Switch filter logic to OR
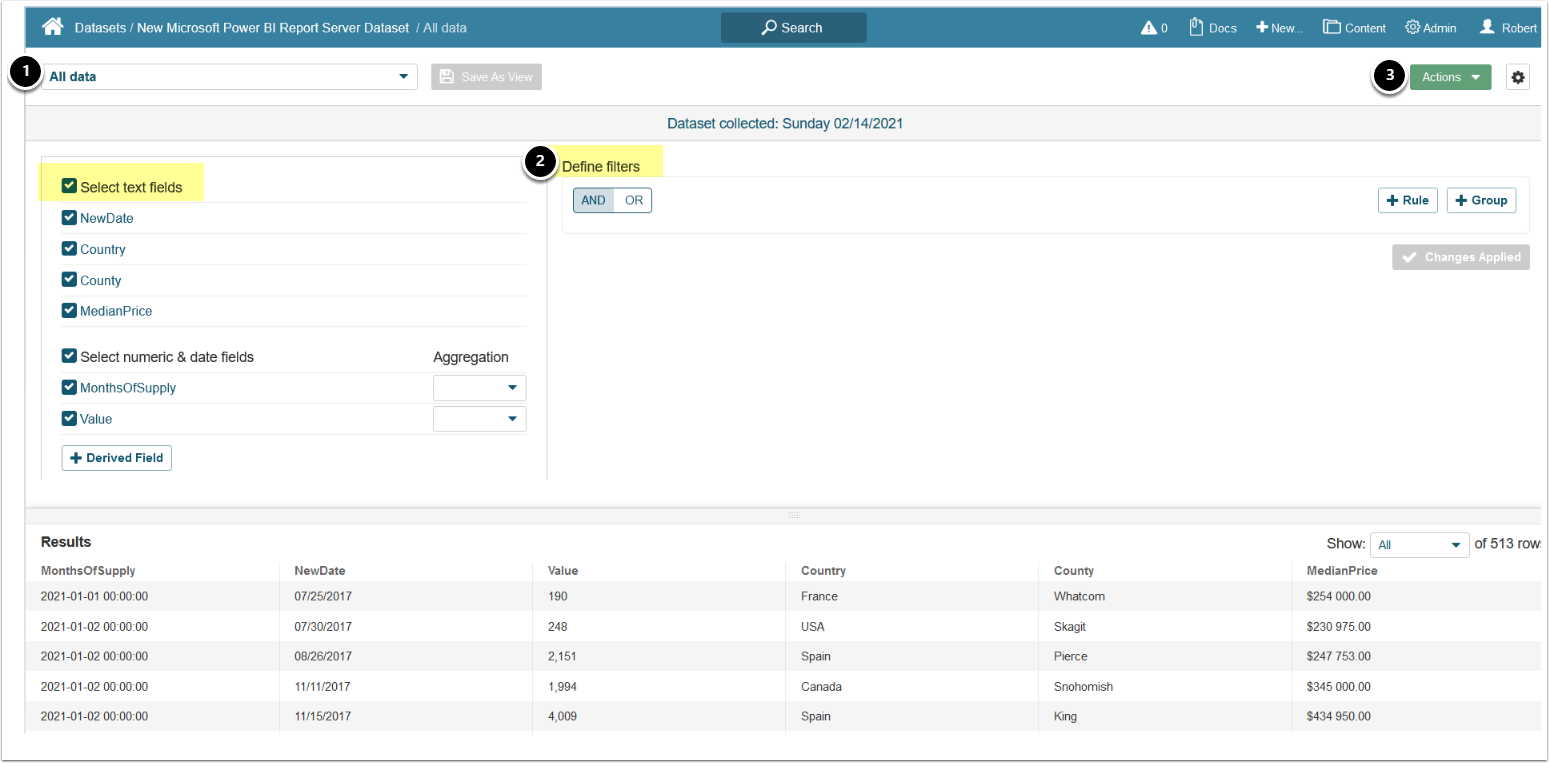The width and height of the screenshot is (1549, 763). [634, 200]
